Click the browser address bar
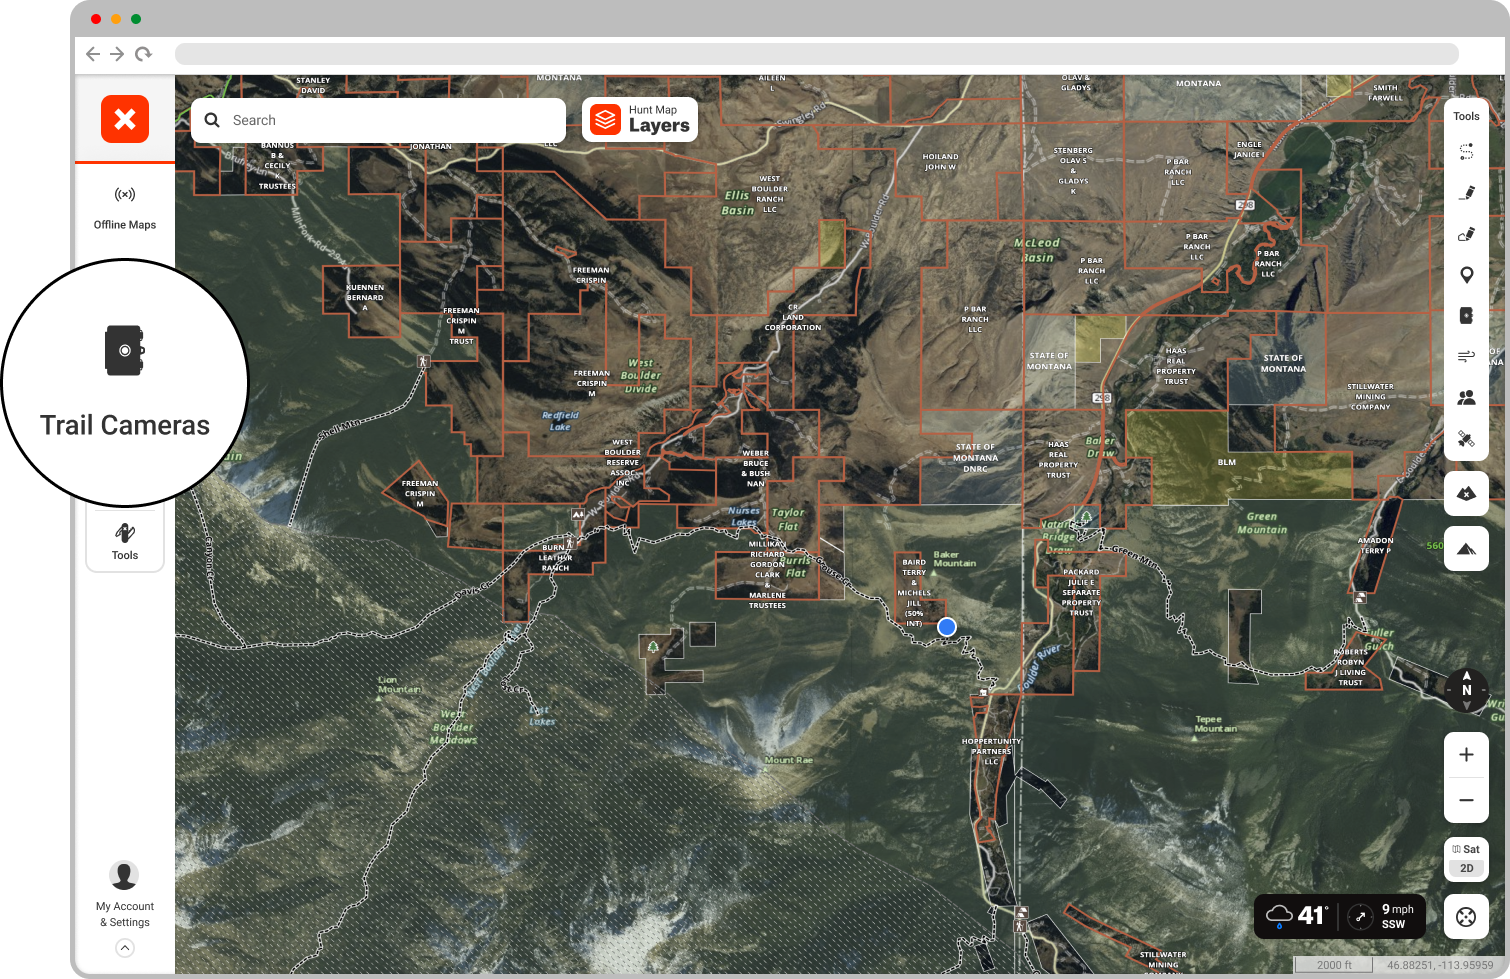 (816, 54)
